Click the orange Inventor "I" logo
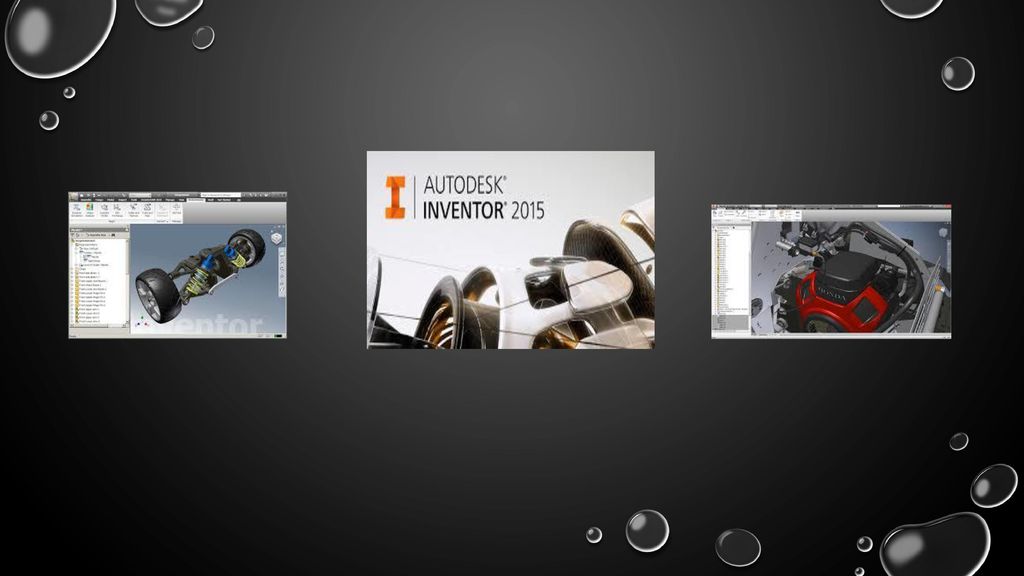The height and width of the screenshot is (576, 1024). click(x=395, y=197)
